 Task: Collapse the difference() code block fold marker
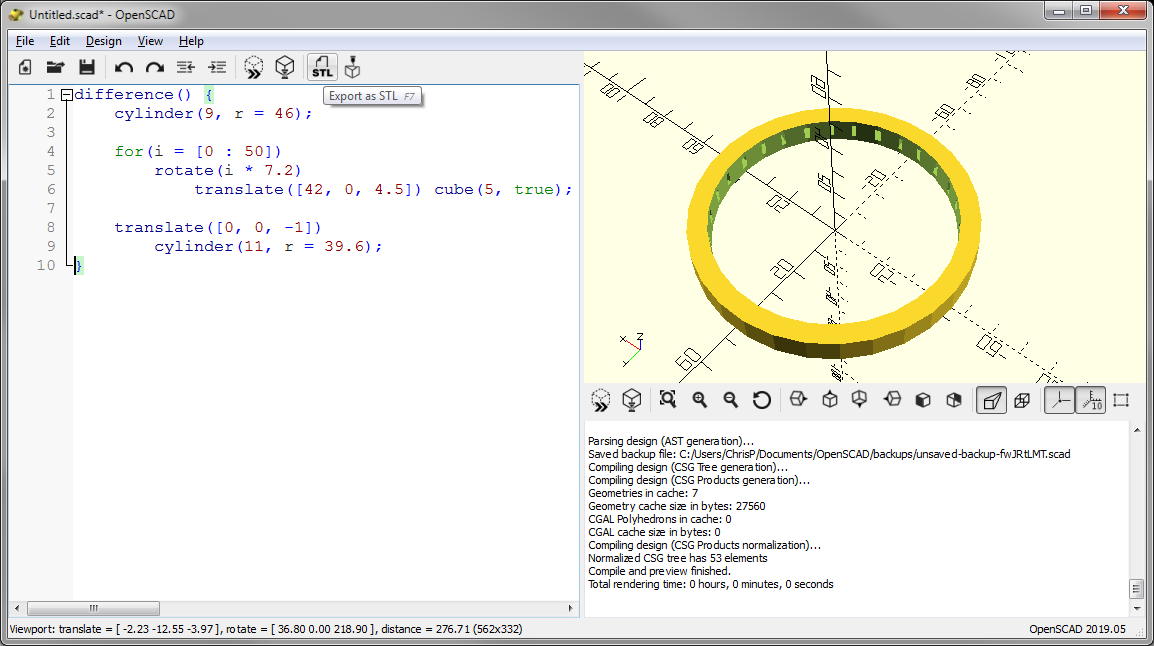pos(66,95)
